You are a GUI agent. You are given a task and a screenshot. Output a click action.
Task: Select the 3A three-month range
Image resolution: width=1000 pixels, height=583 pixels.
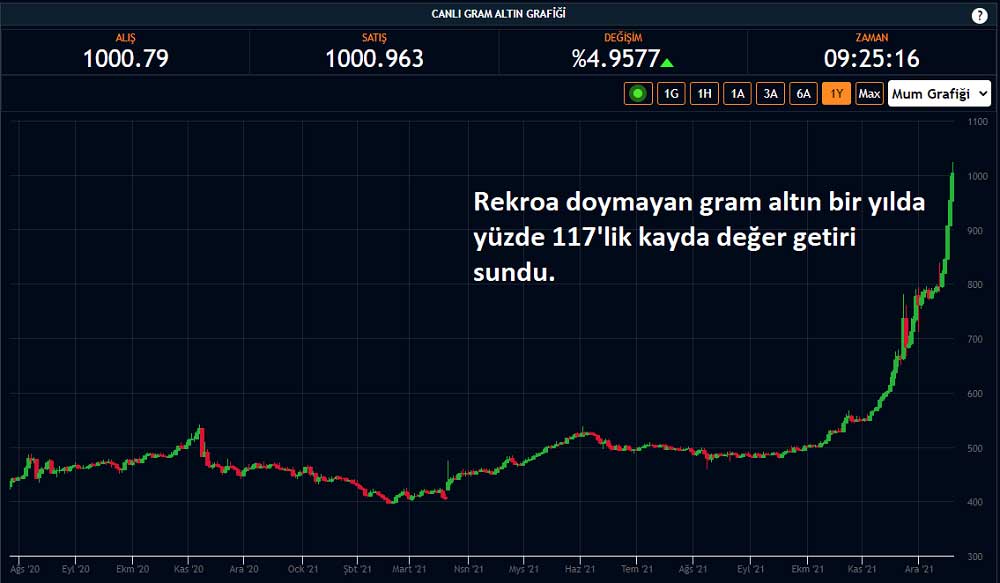tap(770, 94)
